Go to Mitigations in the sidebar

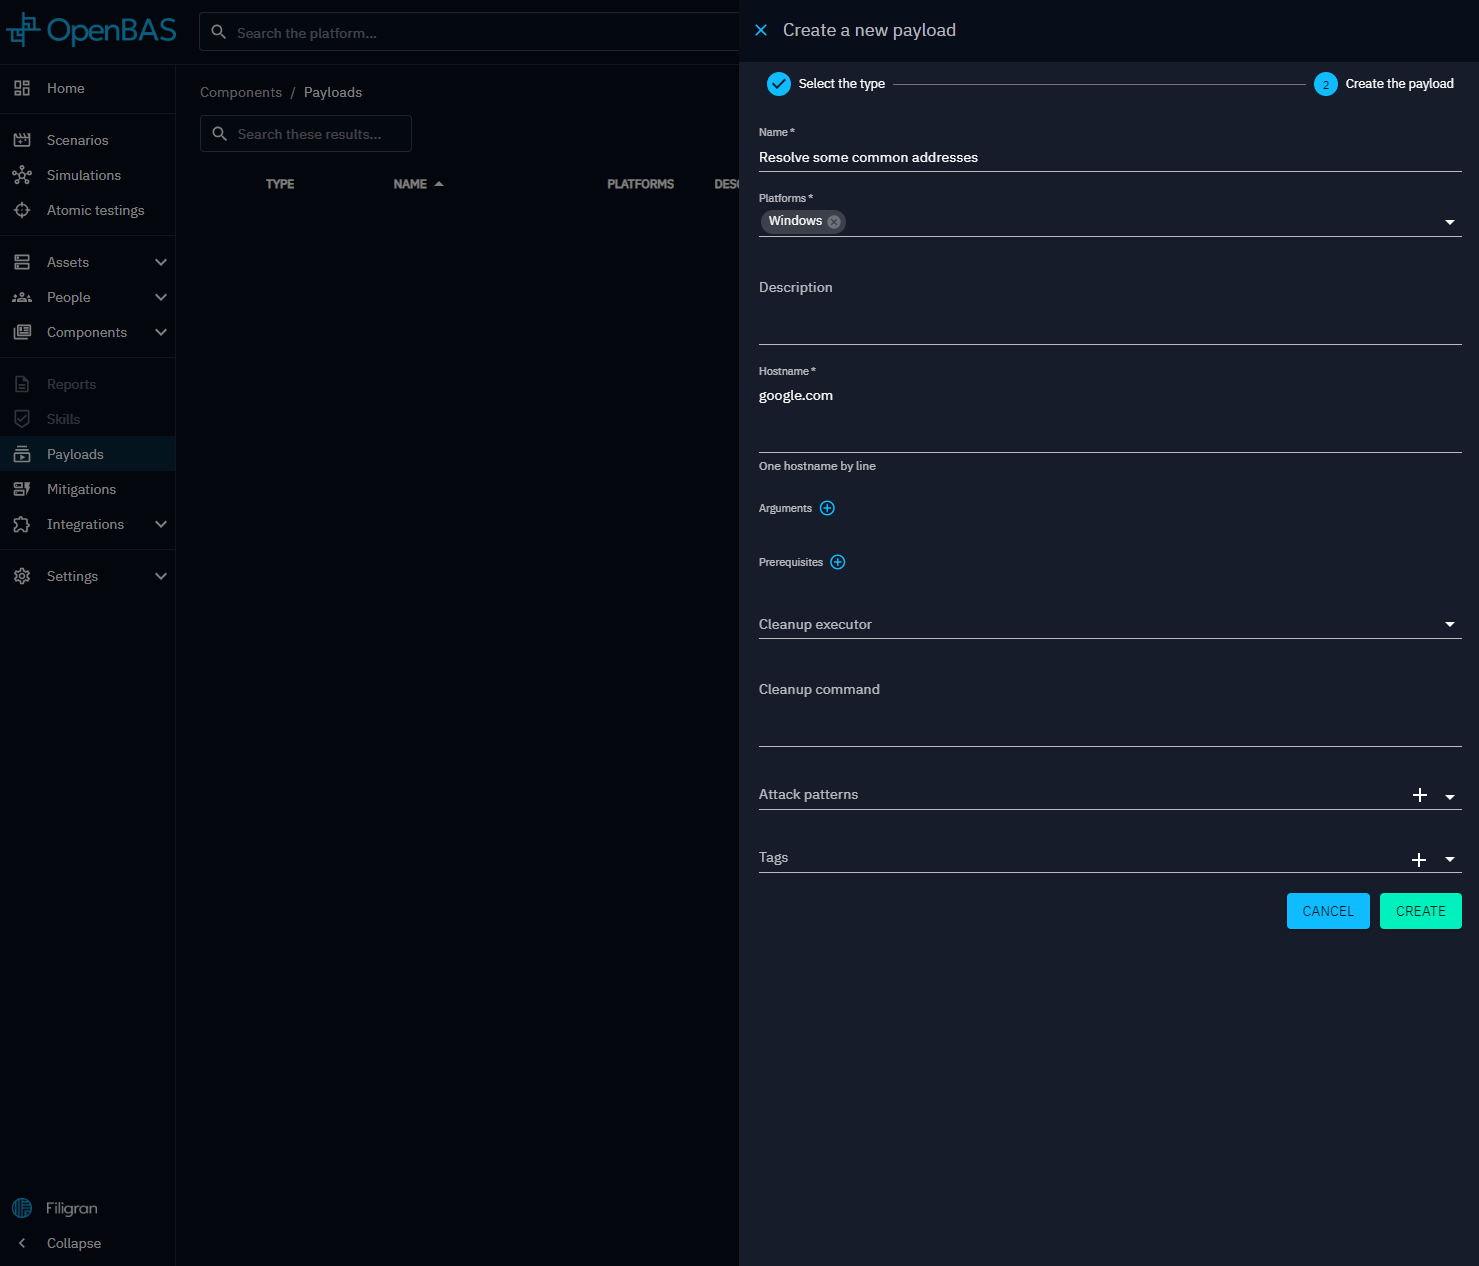(81, 489)
